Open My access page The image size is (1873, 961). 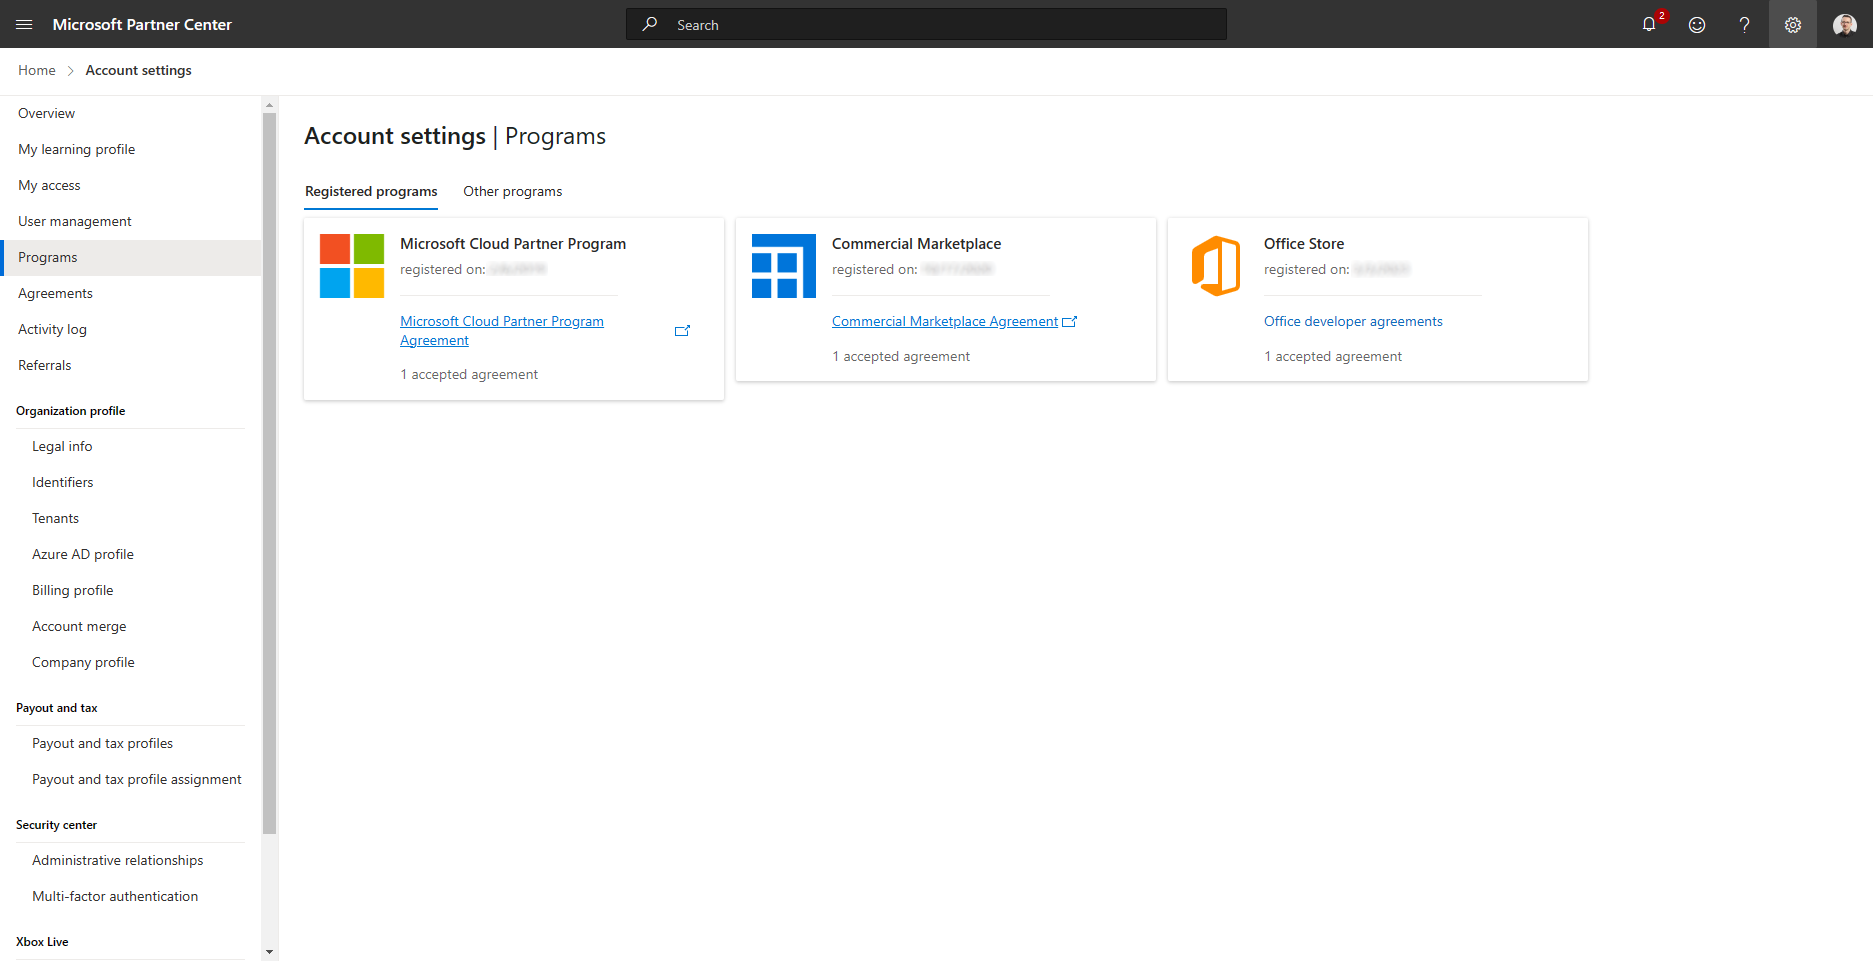(131, 185)
